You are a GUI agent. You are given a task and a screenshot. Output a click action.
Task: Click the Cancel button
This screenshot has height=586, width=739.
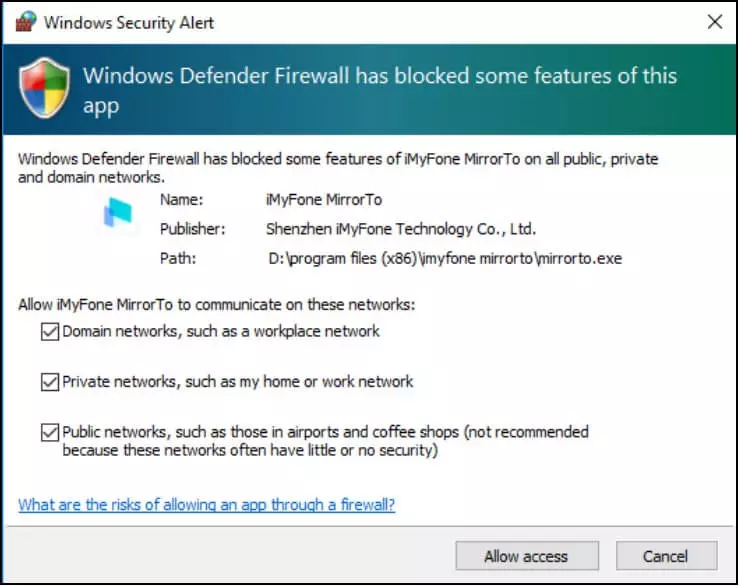tap(666, 556)
